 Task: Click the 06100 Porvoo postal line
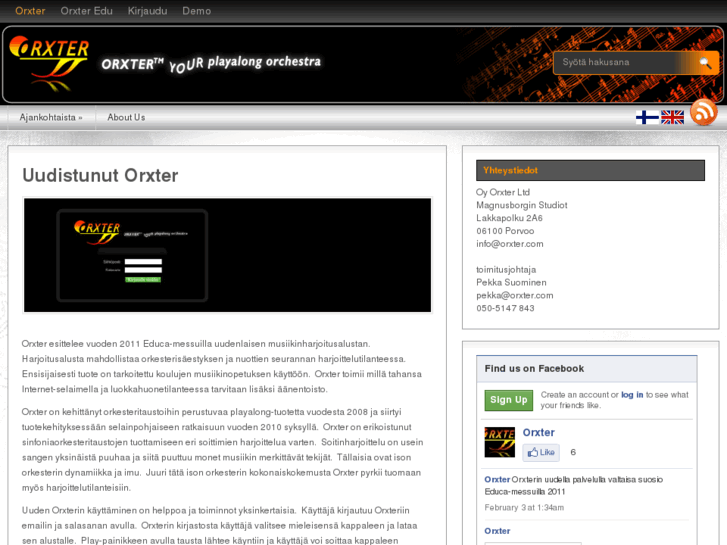[x=505, y=231]
